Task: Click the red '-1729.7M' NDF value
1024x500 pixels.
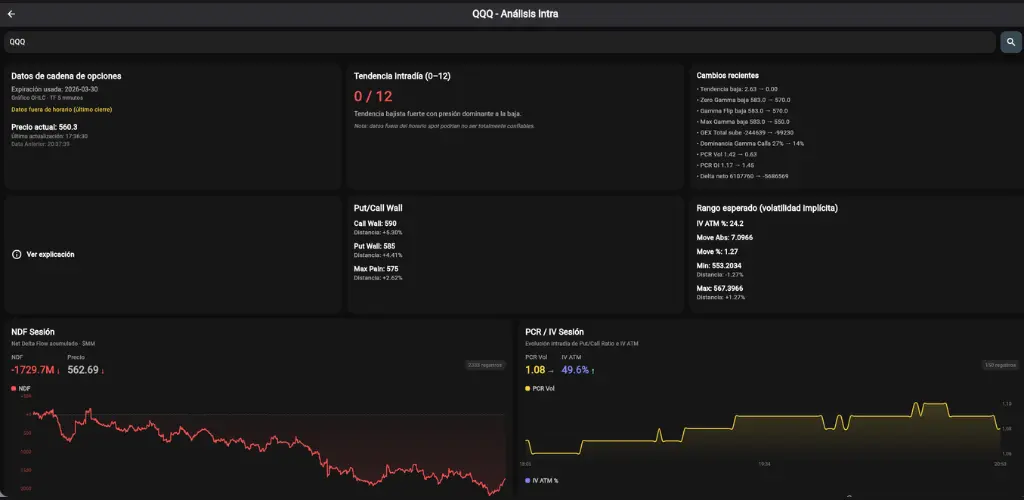Action: [x=35, y=370]
